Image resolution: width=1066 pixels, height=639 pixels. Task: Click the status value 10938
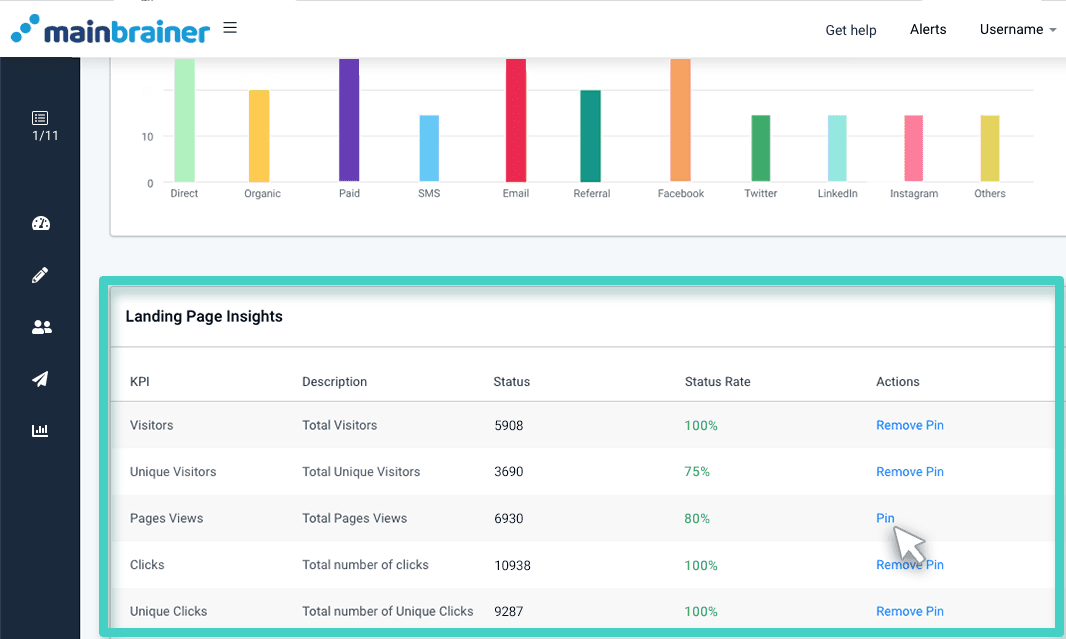513,566
